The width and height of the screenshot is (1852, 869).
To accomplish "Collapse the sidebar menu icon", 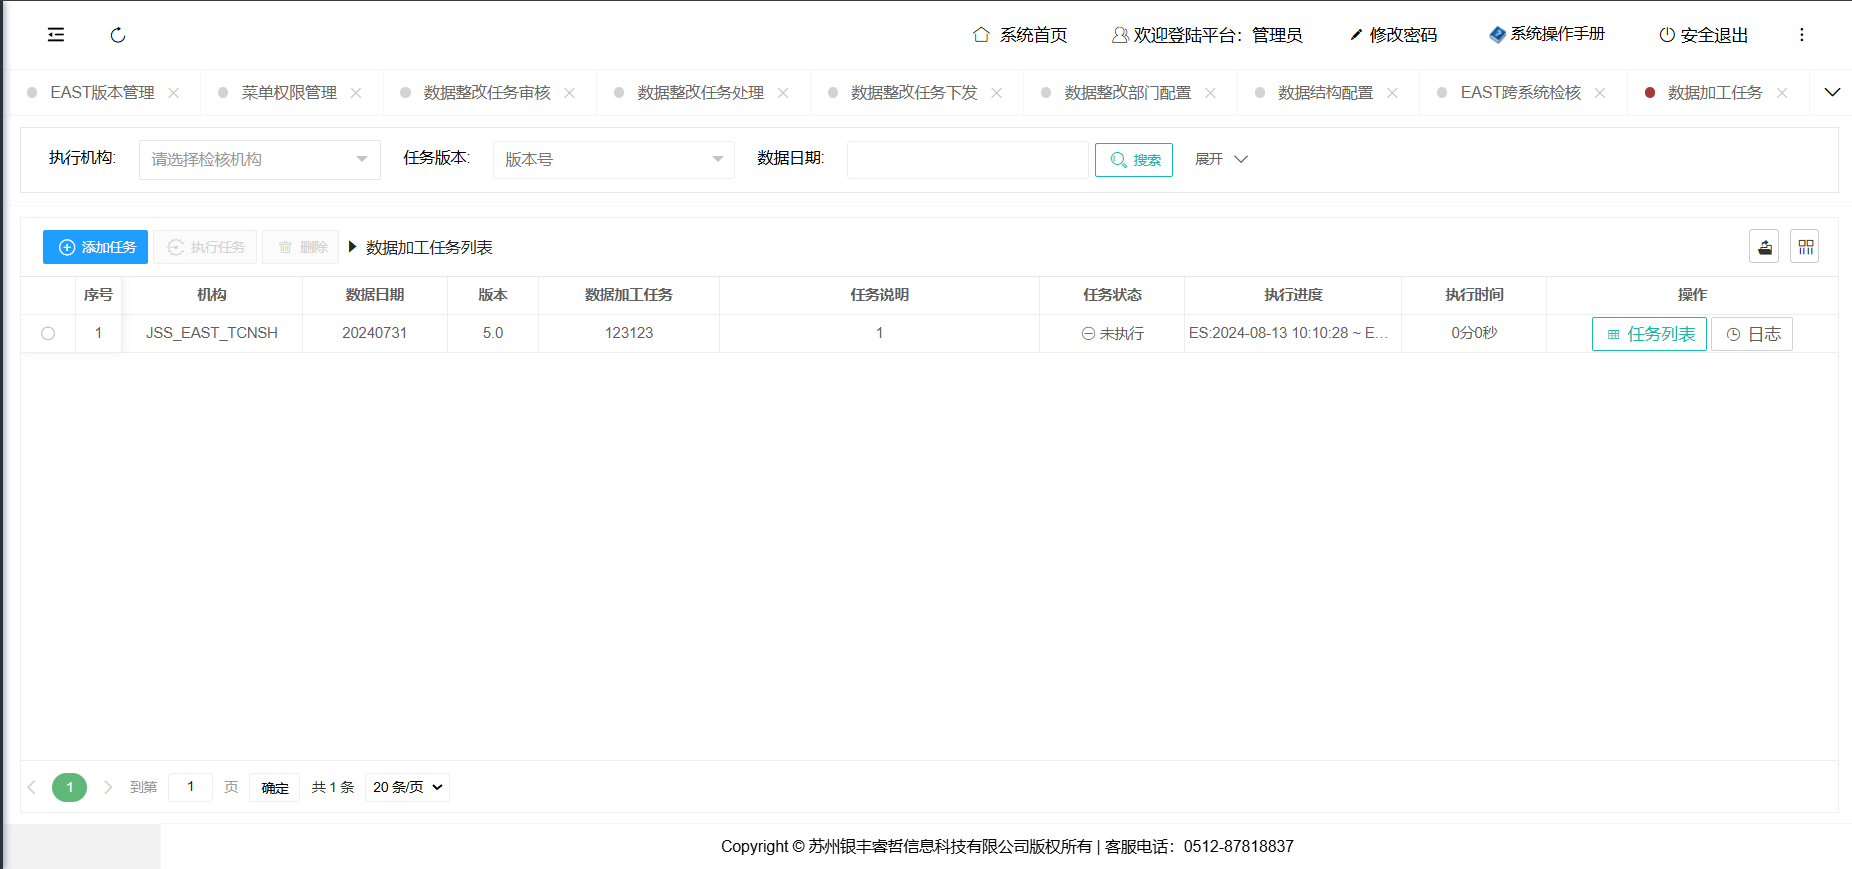I will [x=56, y=35].
